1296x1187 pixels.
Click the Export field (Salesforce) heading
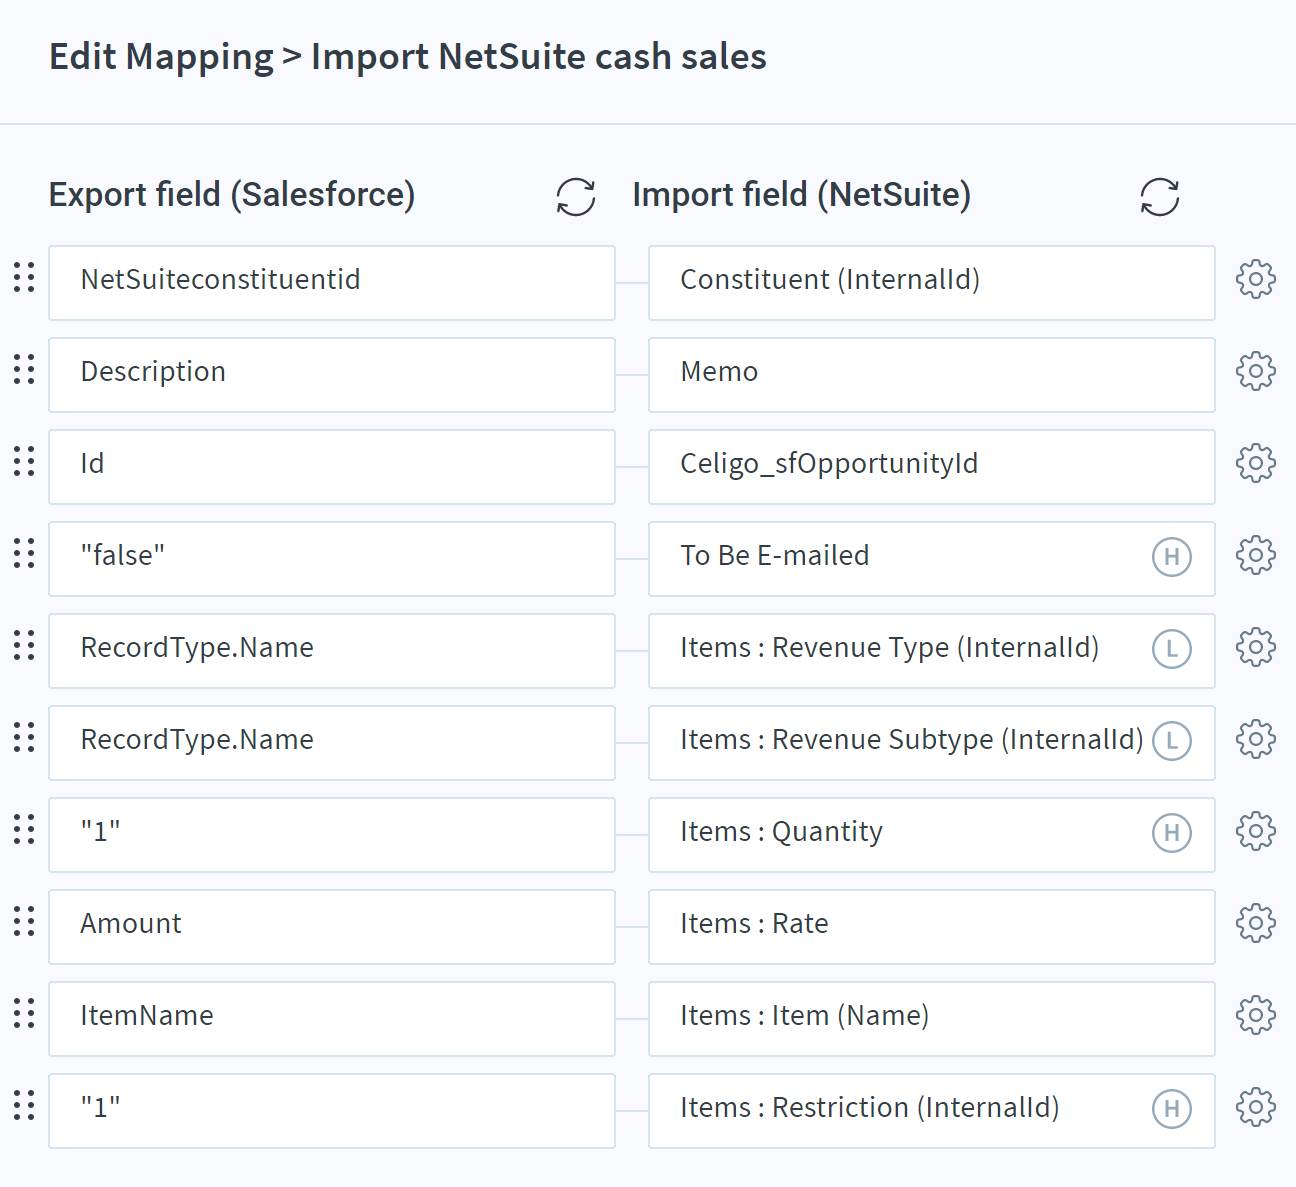tap(232, 195)
